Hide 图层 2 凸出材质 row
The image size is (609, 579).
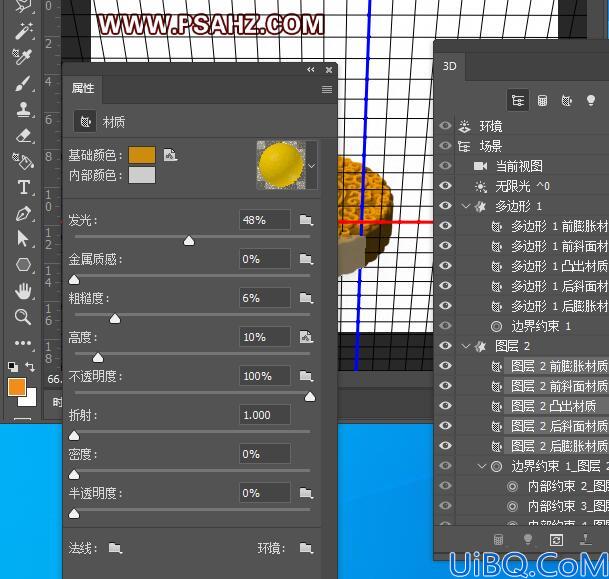point(445,405)
